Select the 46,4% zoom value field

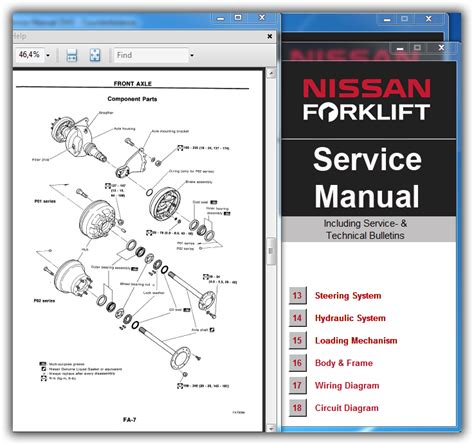(29, 55)
